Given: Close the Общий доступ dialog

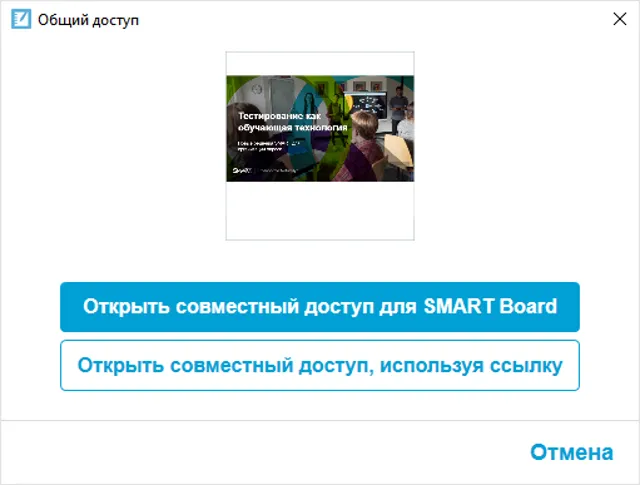Looking at the screenshot, I should tap(620, 19).
